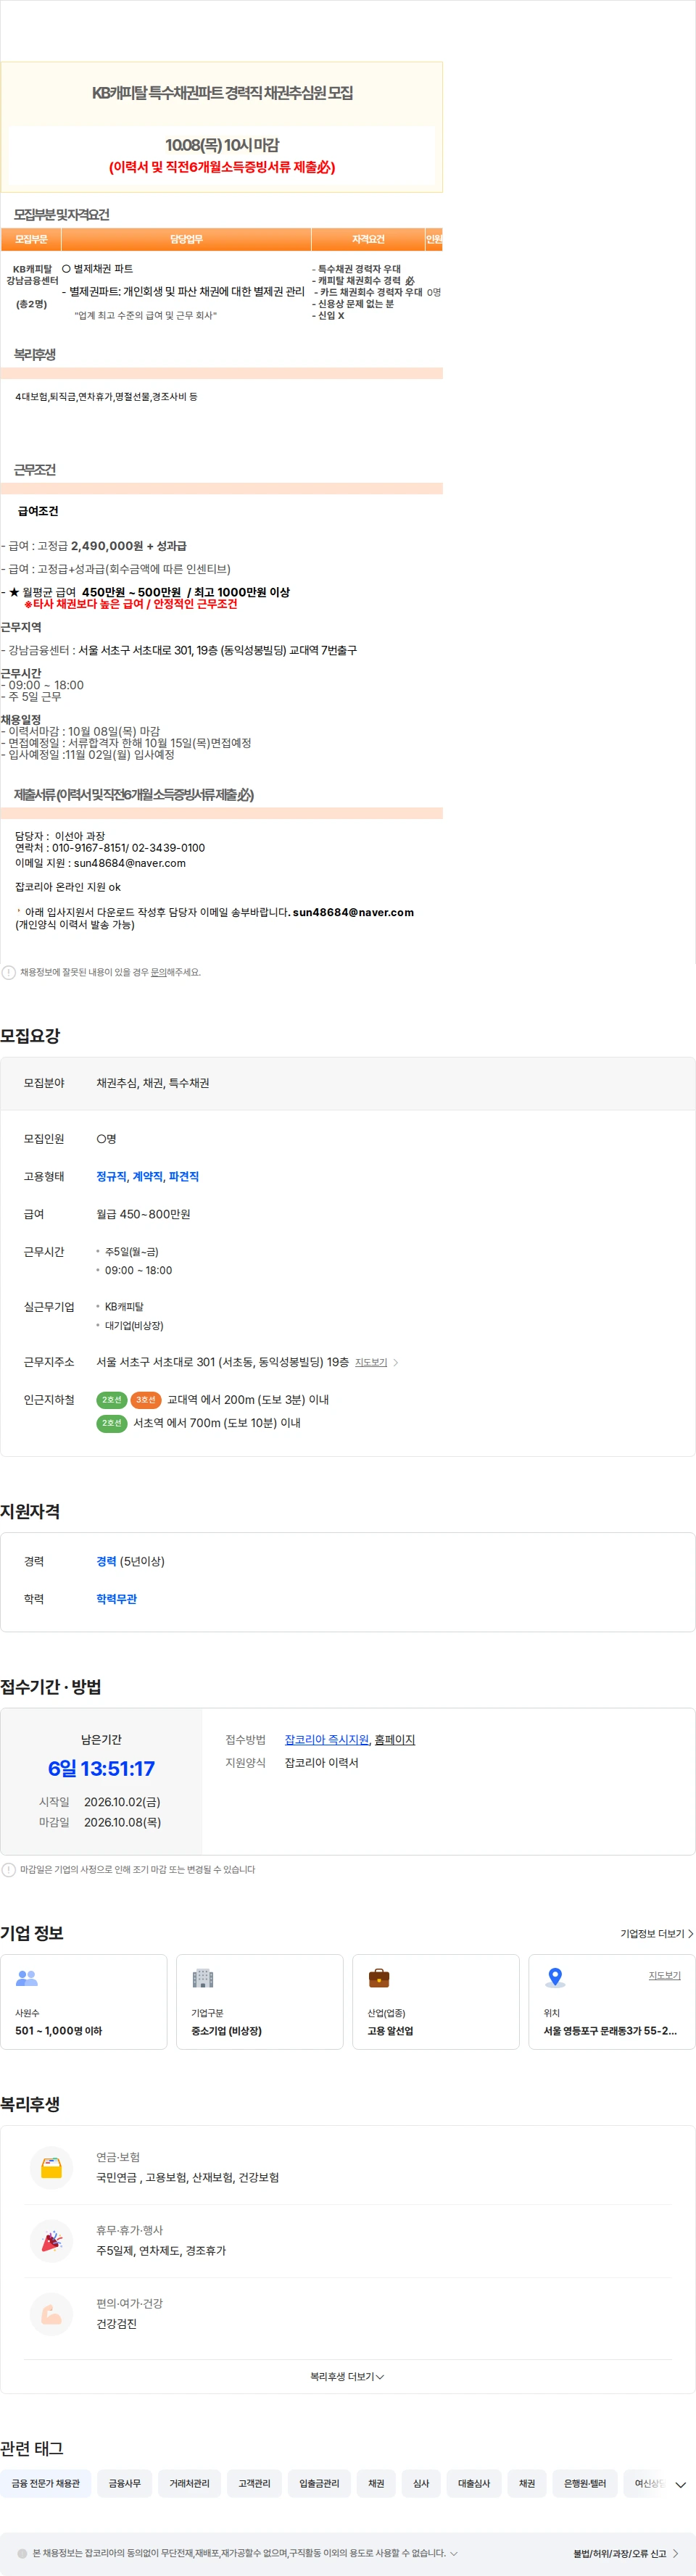Click the map pin icon on 위치 card
Screen dimensions: 696x2576
[555, 1978]
